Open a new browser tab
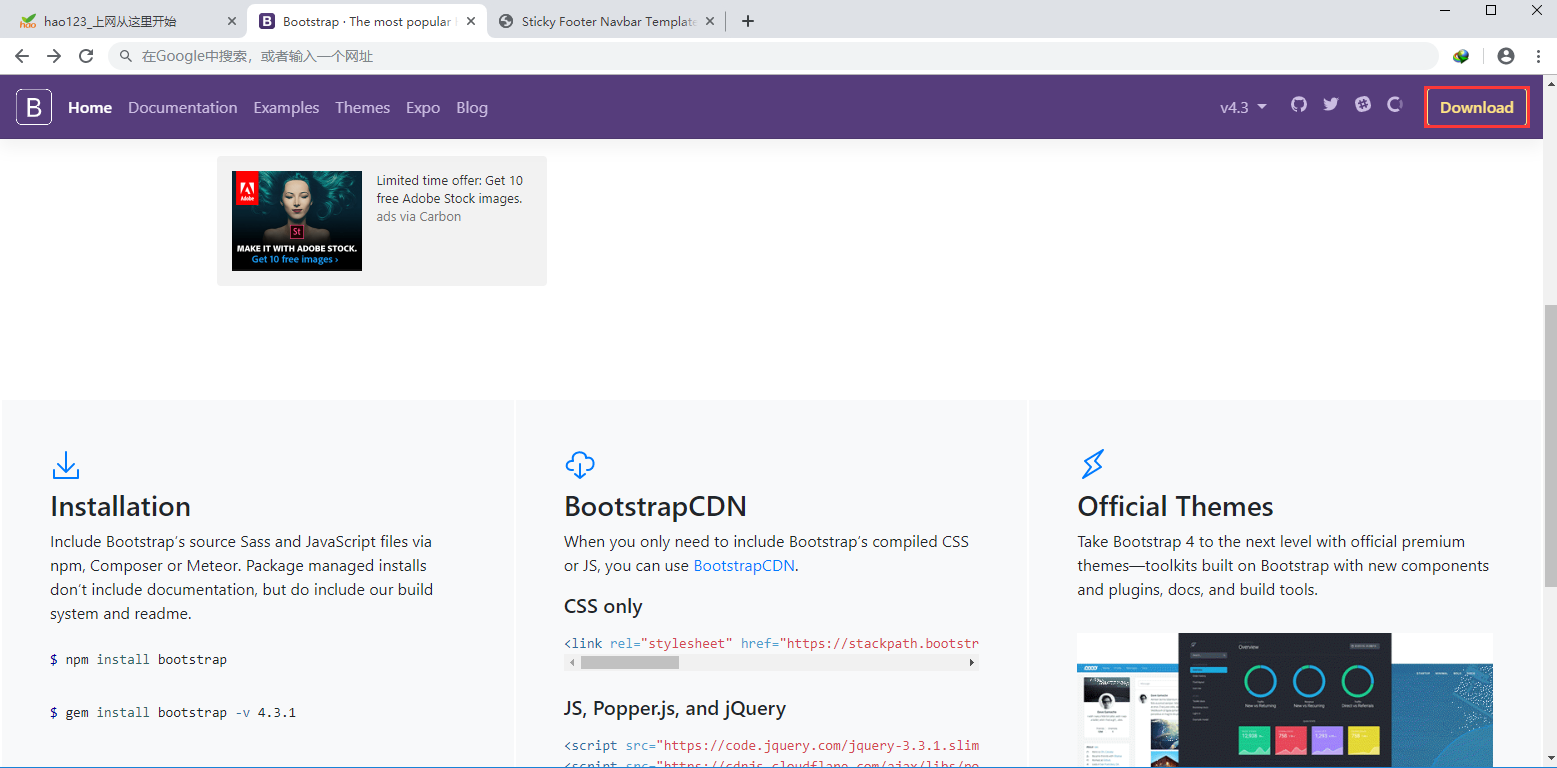This screenshot has width=1557, height=768. [748, 21]
